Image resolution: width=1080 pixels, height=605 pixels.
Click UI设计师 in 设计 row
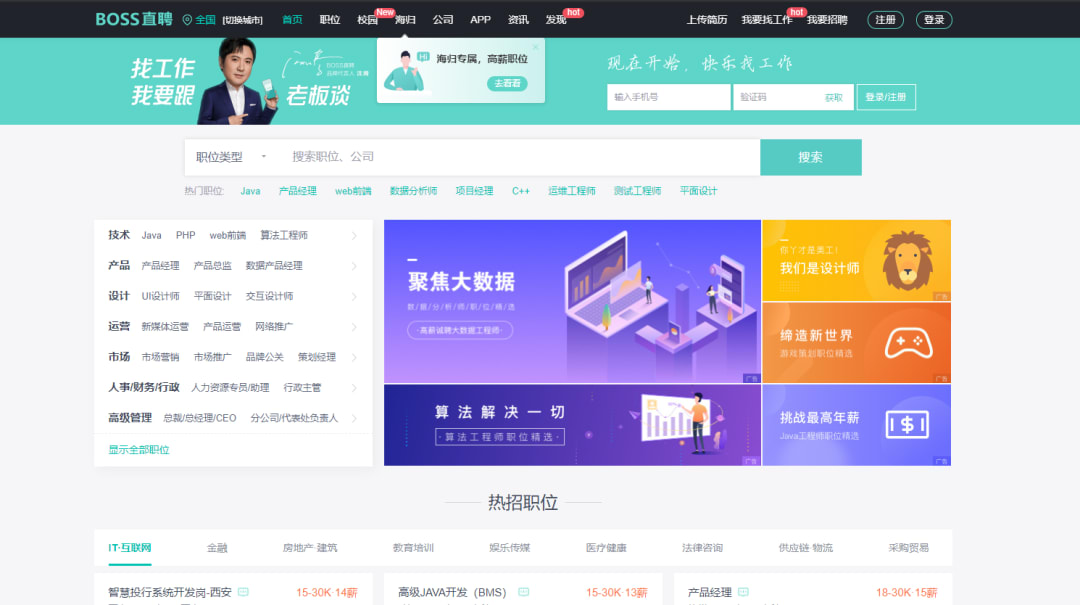(160, 296)
